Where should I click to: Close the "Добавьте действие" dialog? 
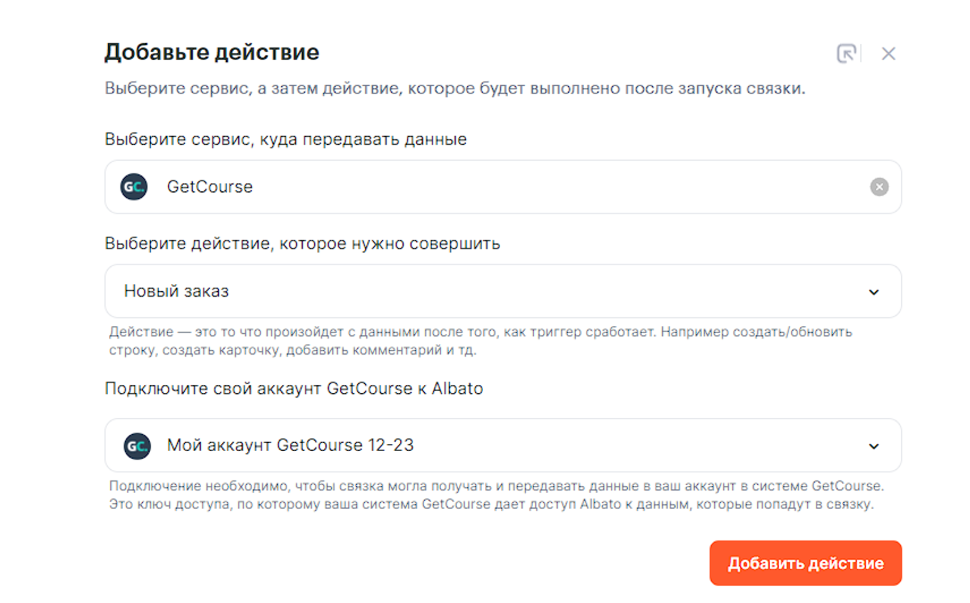(x=888, y=54)
